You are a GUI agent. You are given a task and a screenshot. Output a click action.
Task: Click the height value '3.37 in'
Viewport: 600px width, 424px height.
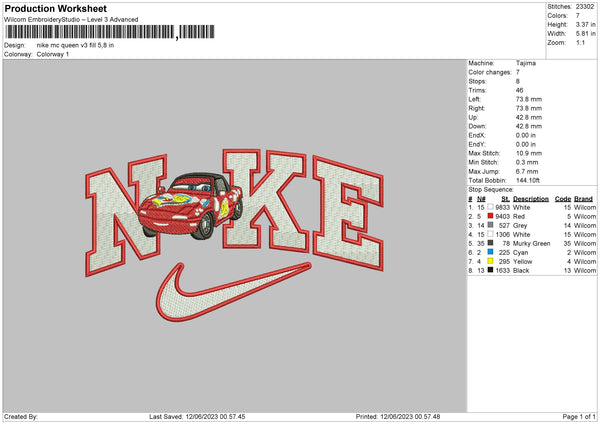(585, 24)
